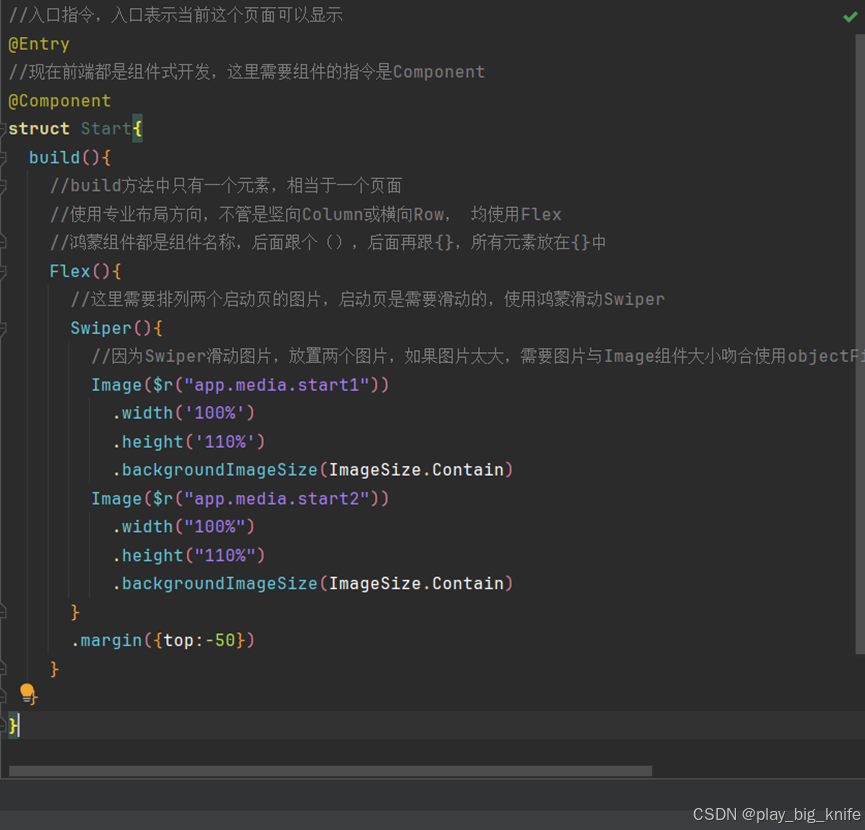The width and height of the screenshot is (865, 830).
Task: Click .width("100%") with double quotes
Action: [x=184, y=527]
